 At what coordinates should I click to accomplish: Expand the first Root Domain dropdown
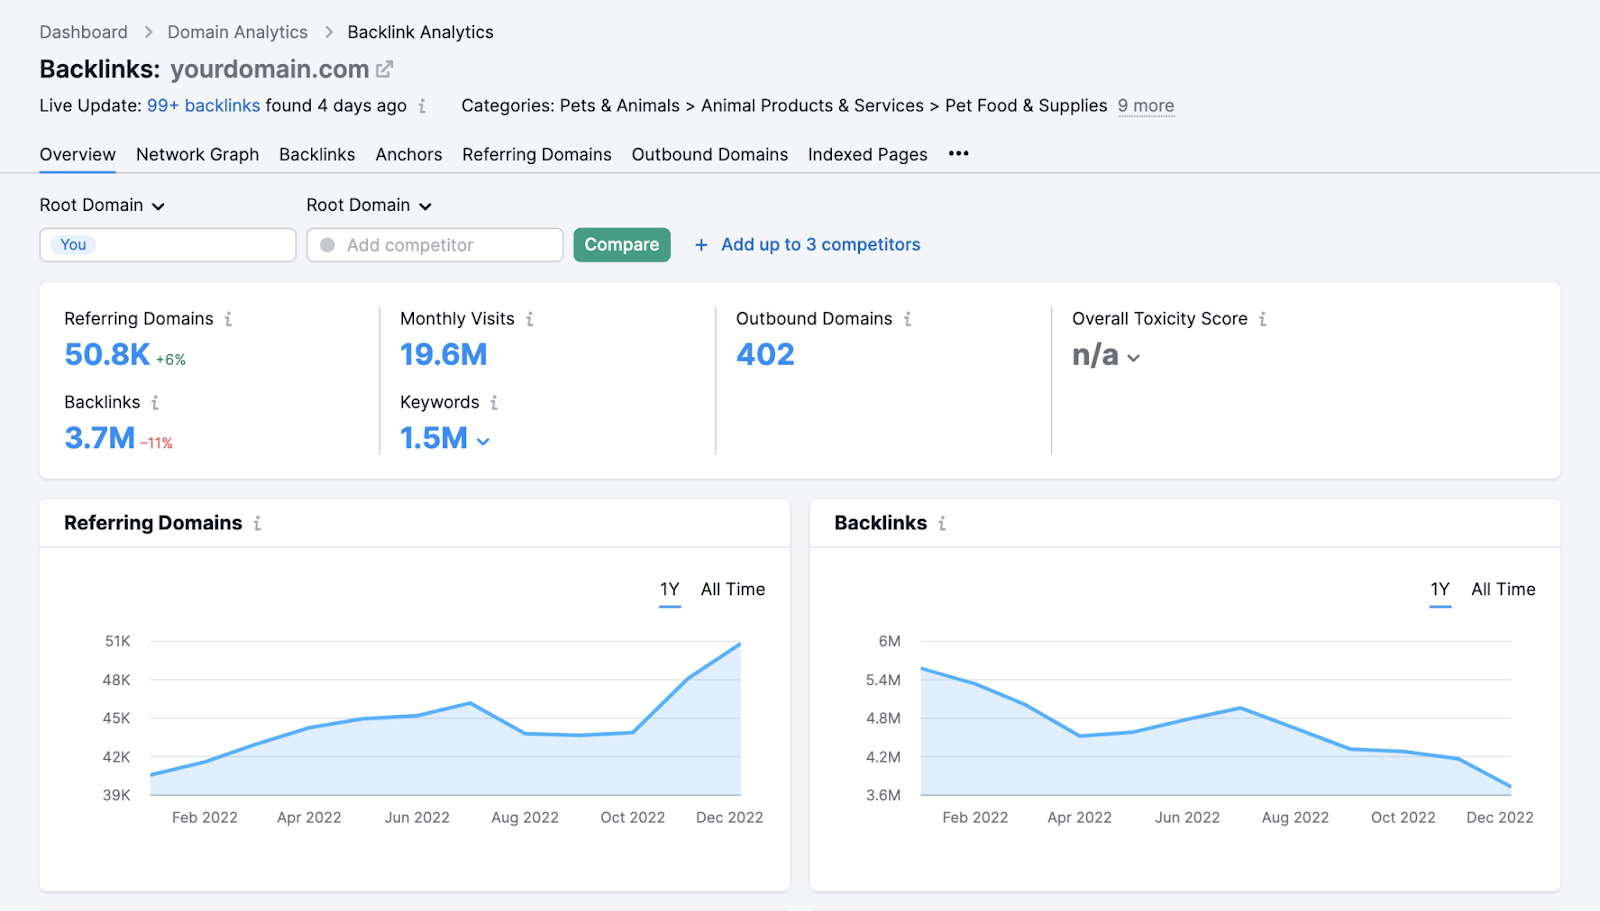(x=102, y=205)
